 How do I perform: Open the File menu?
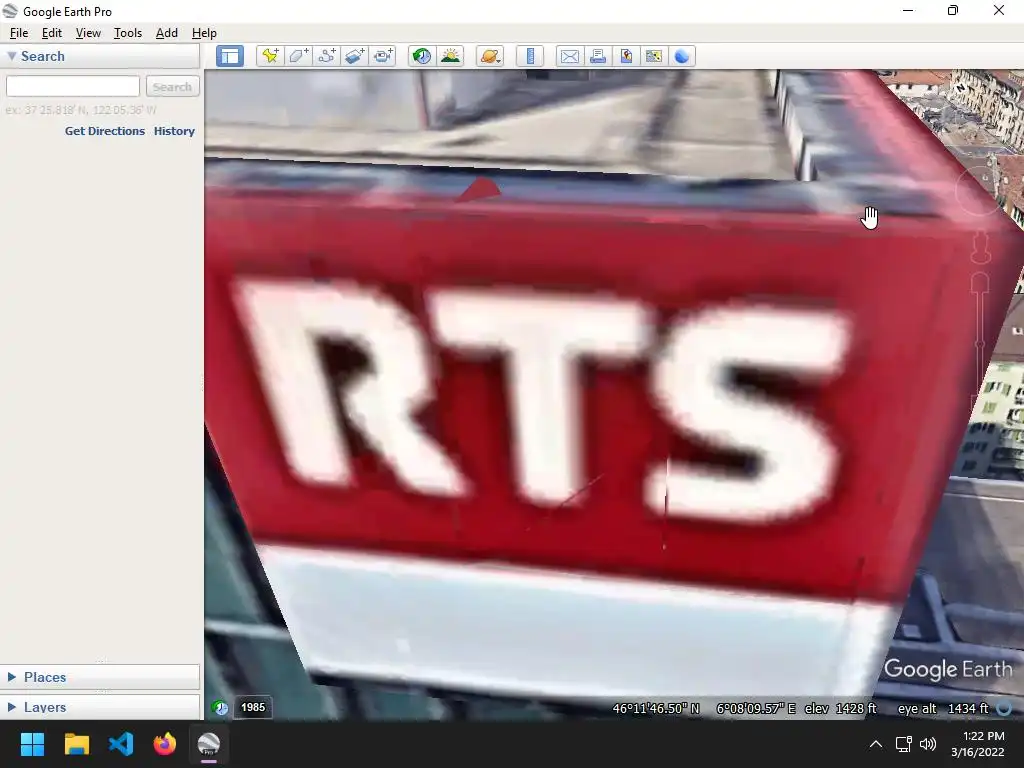pos(19,33)
